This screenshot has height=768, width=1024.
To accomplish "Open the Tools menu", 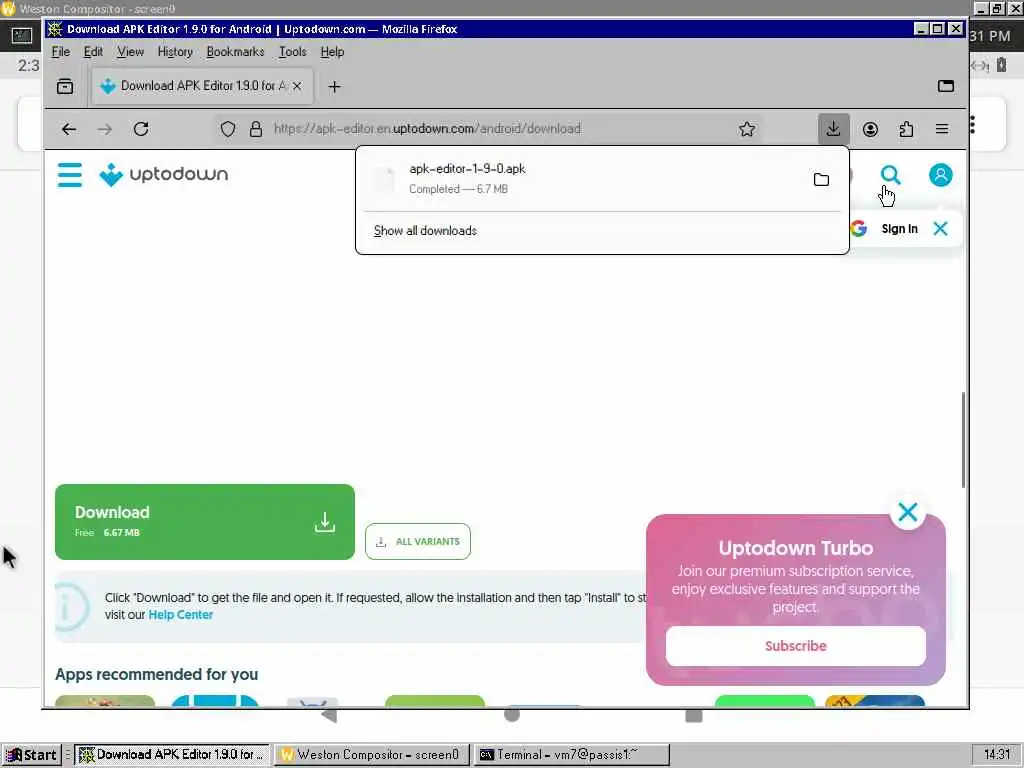I will 293,52.
